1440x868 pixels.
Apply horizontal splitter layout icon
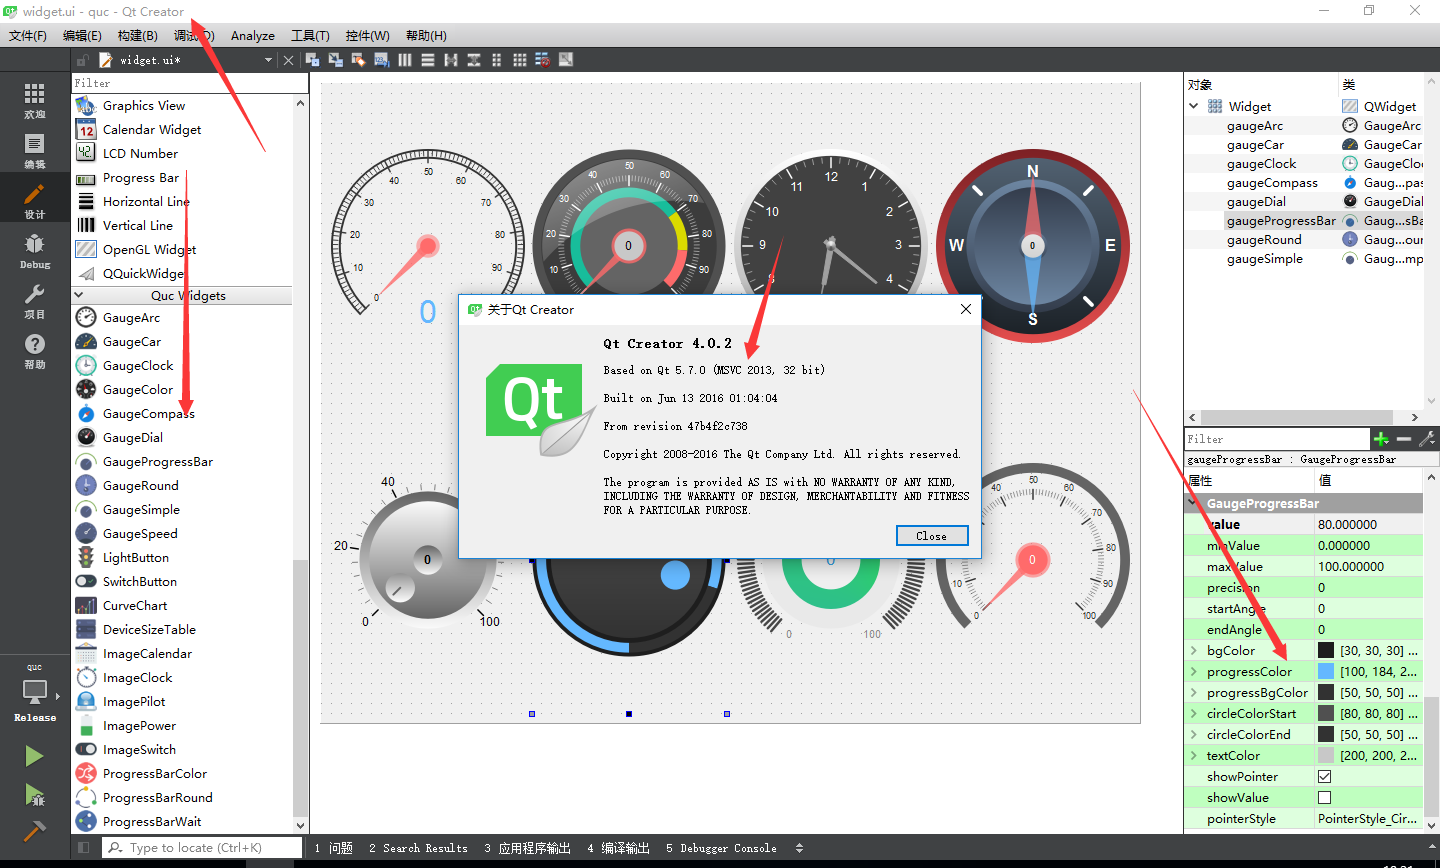point(451,60)
